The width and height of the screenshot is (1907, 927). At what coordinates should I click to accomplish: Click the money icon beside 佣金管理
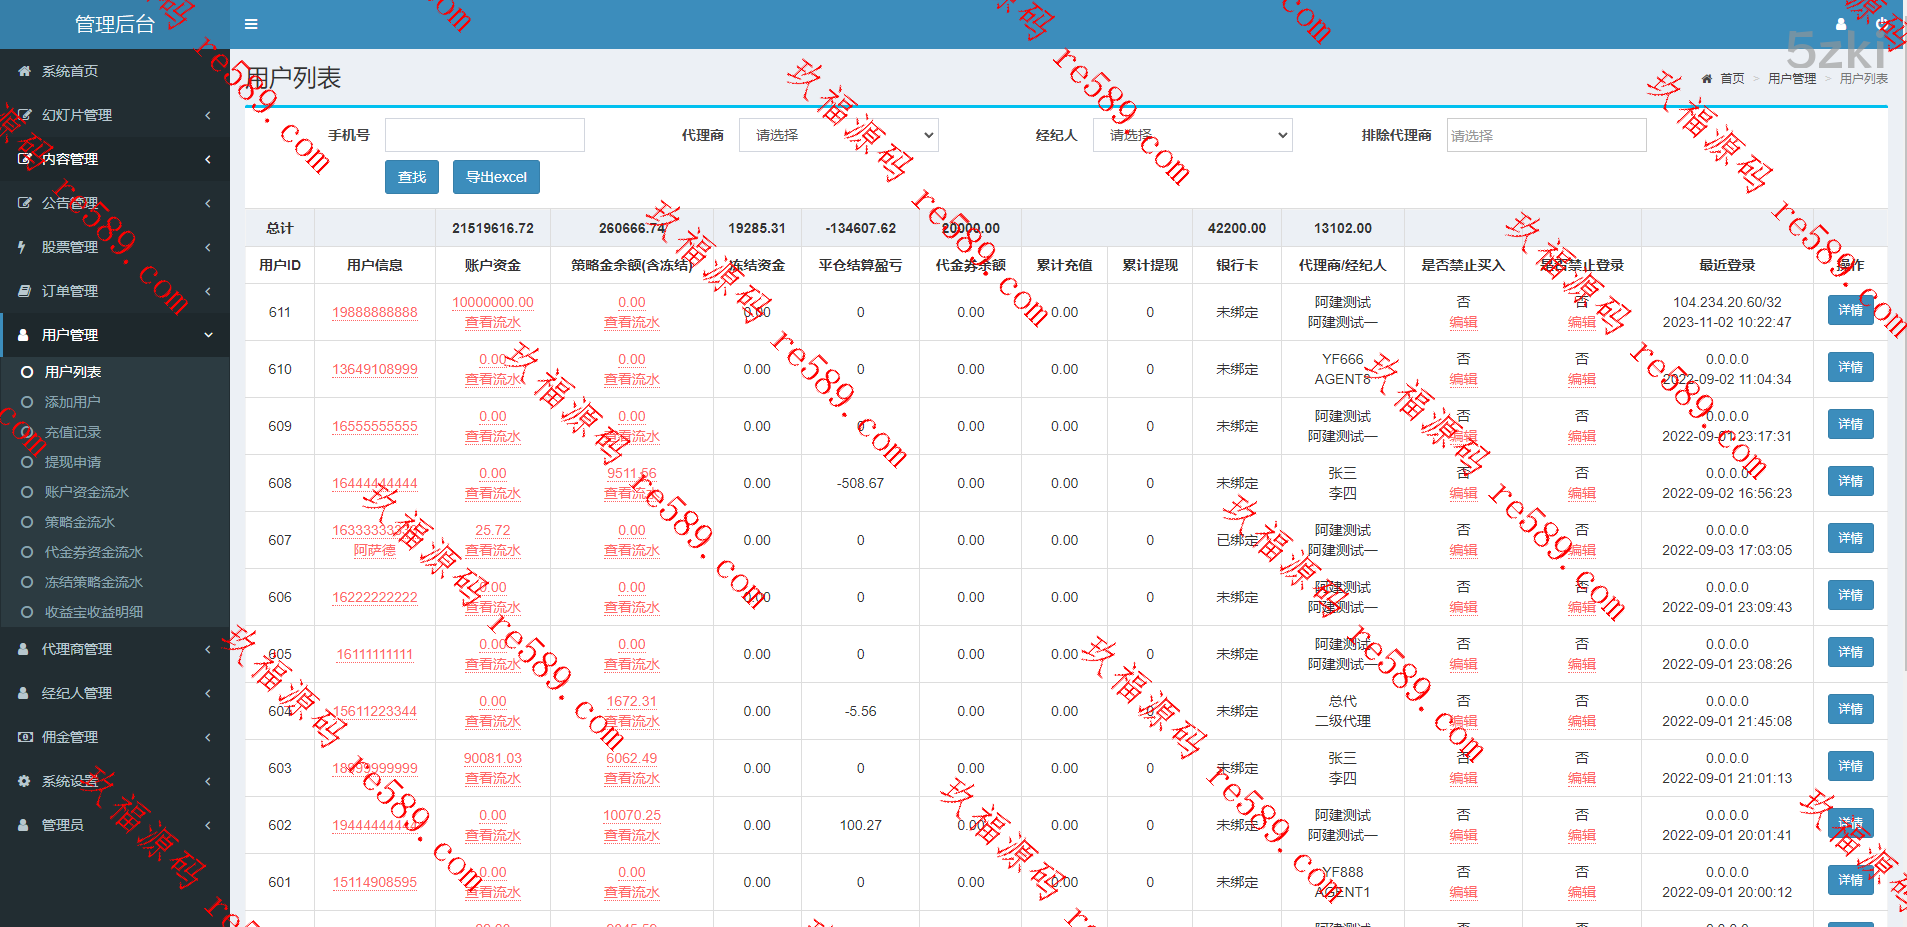pyautogui.click(x=24, y=737)
